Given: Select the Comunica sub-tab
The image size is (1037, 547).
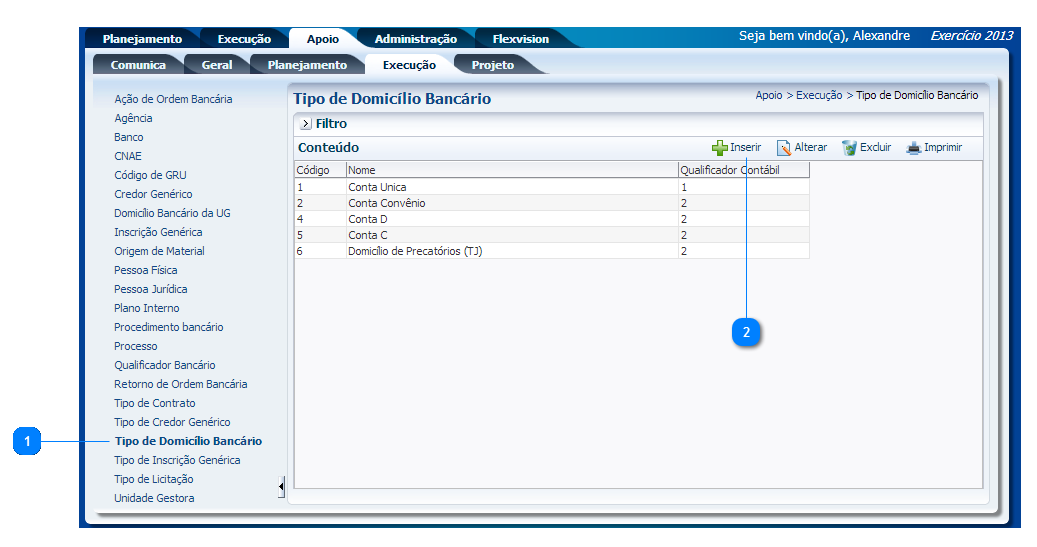Looking at the screenshot, I should pyautogui.click(x=138, y=65).
